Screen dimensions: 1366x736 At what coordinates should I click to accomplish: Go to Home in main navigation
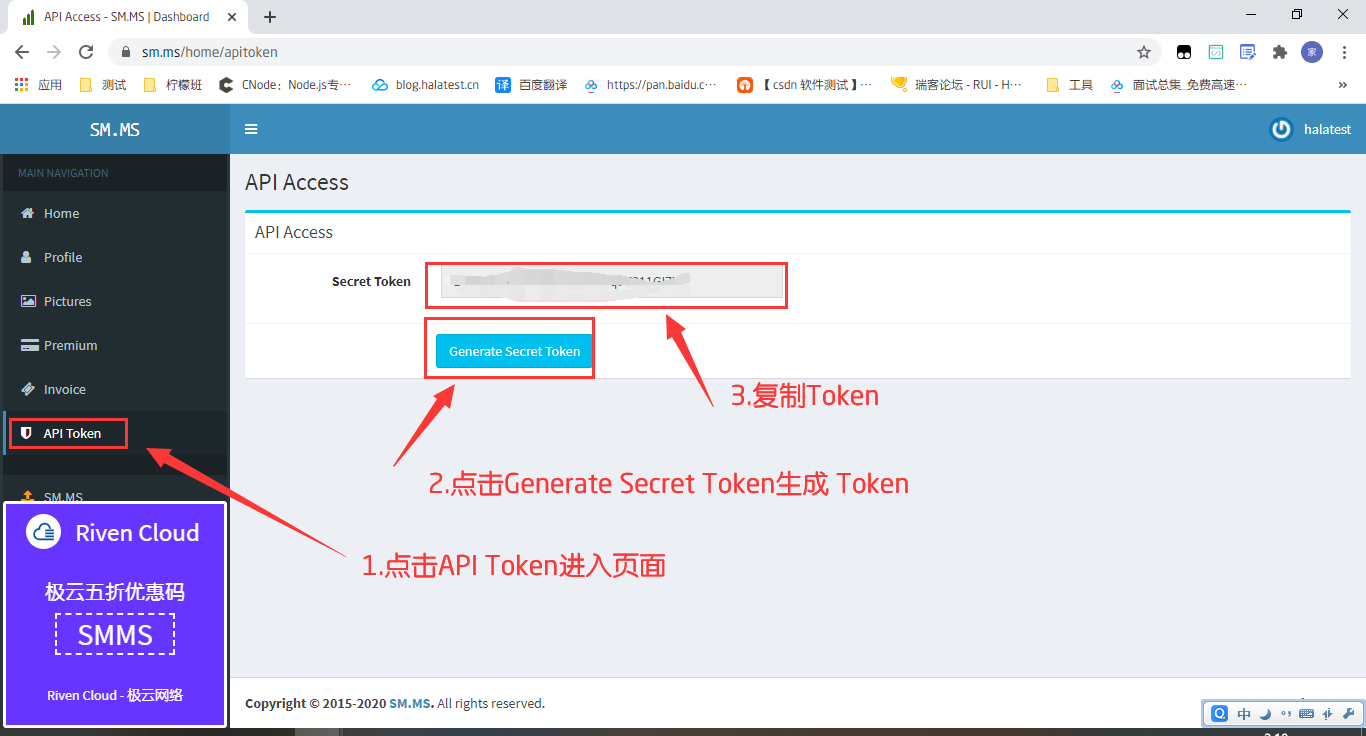(x=115, y=213)
